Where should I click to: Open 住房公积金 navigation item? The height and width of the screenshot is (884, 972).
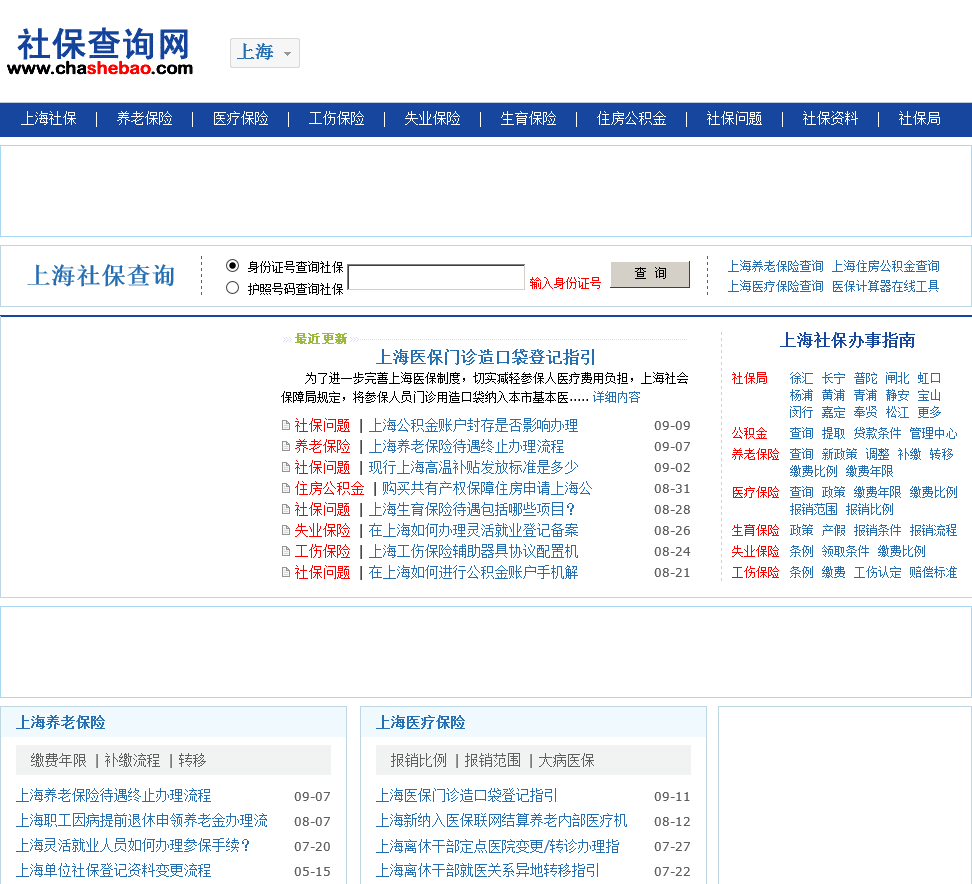click(631, 119)
